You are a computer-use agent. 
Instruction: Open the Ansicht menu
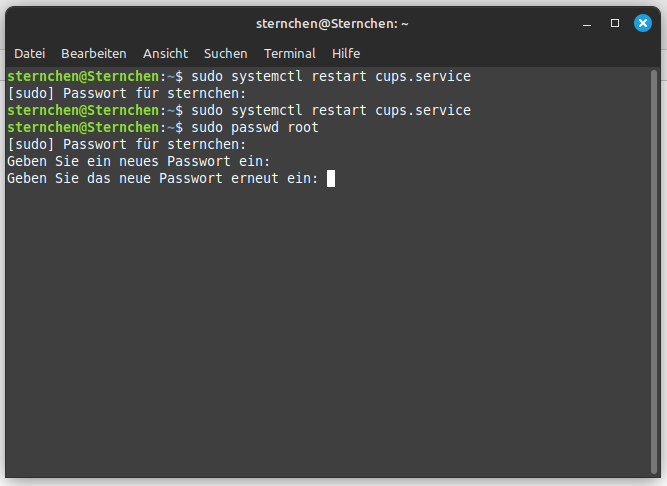click(x=165, y=53)
